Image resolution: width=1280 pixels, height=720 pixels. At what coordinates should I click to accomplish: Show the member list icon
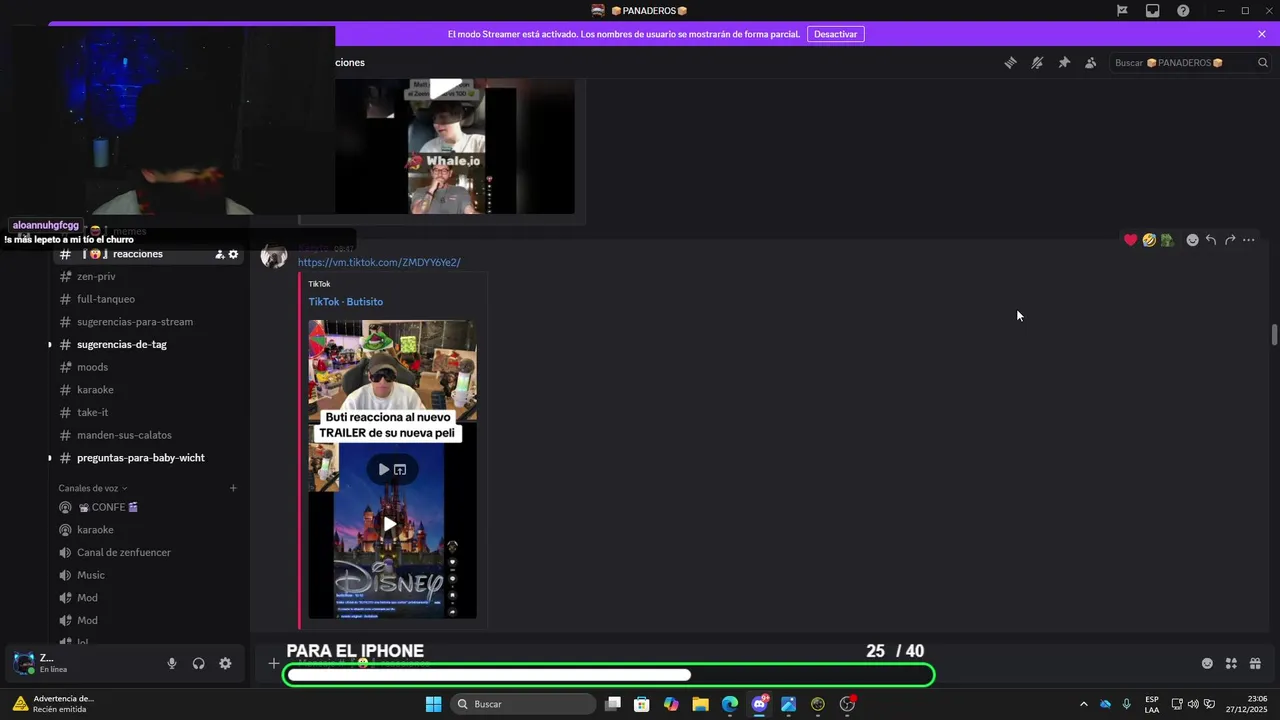click(1091, 62)
